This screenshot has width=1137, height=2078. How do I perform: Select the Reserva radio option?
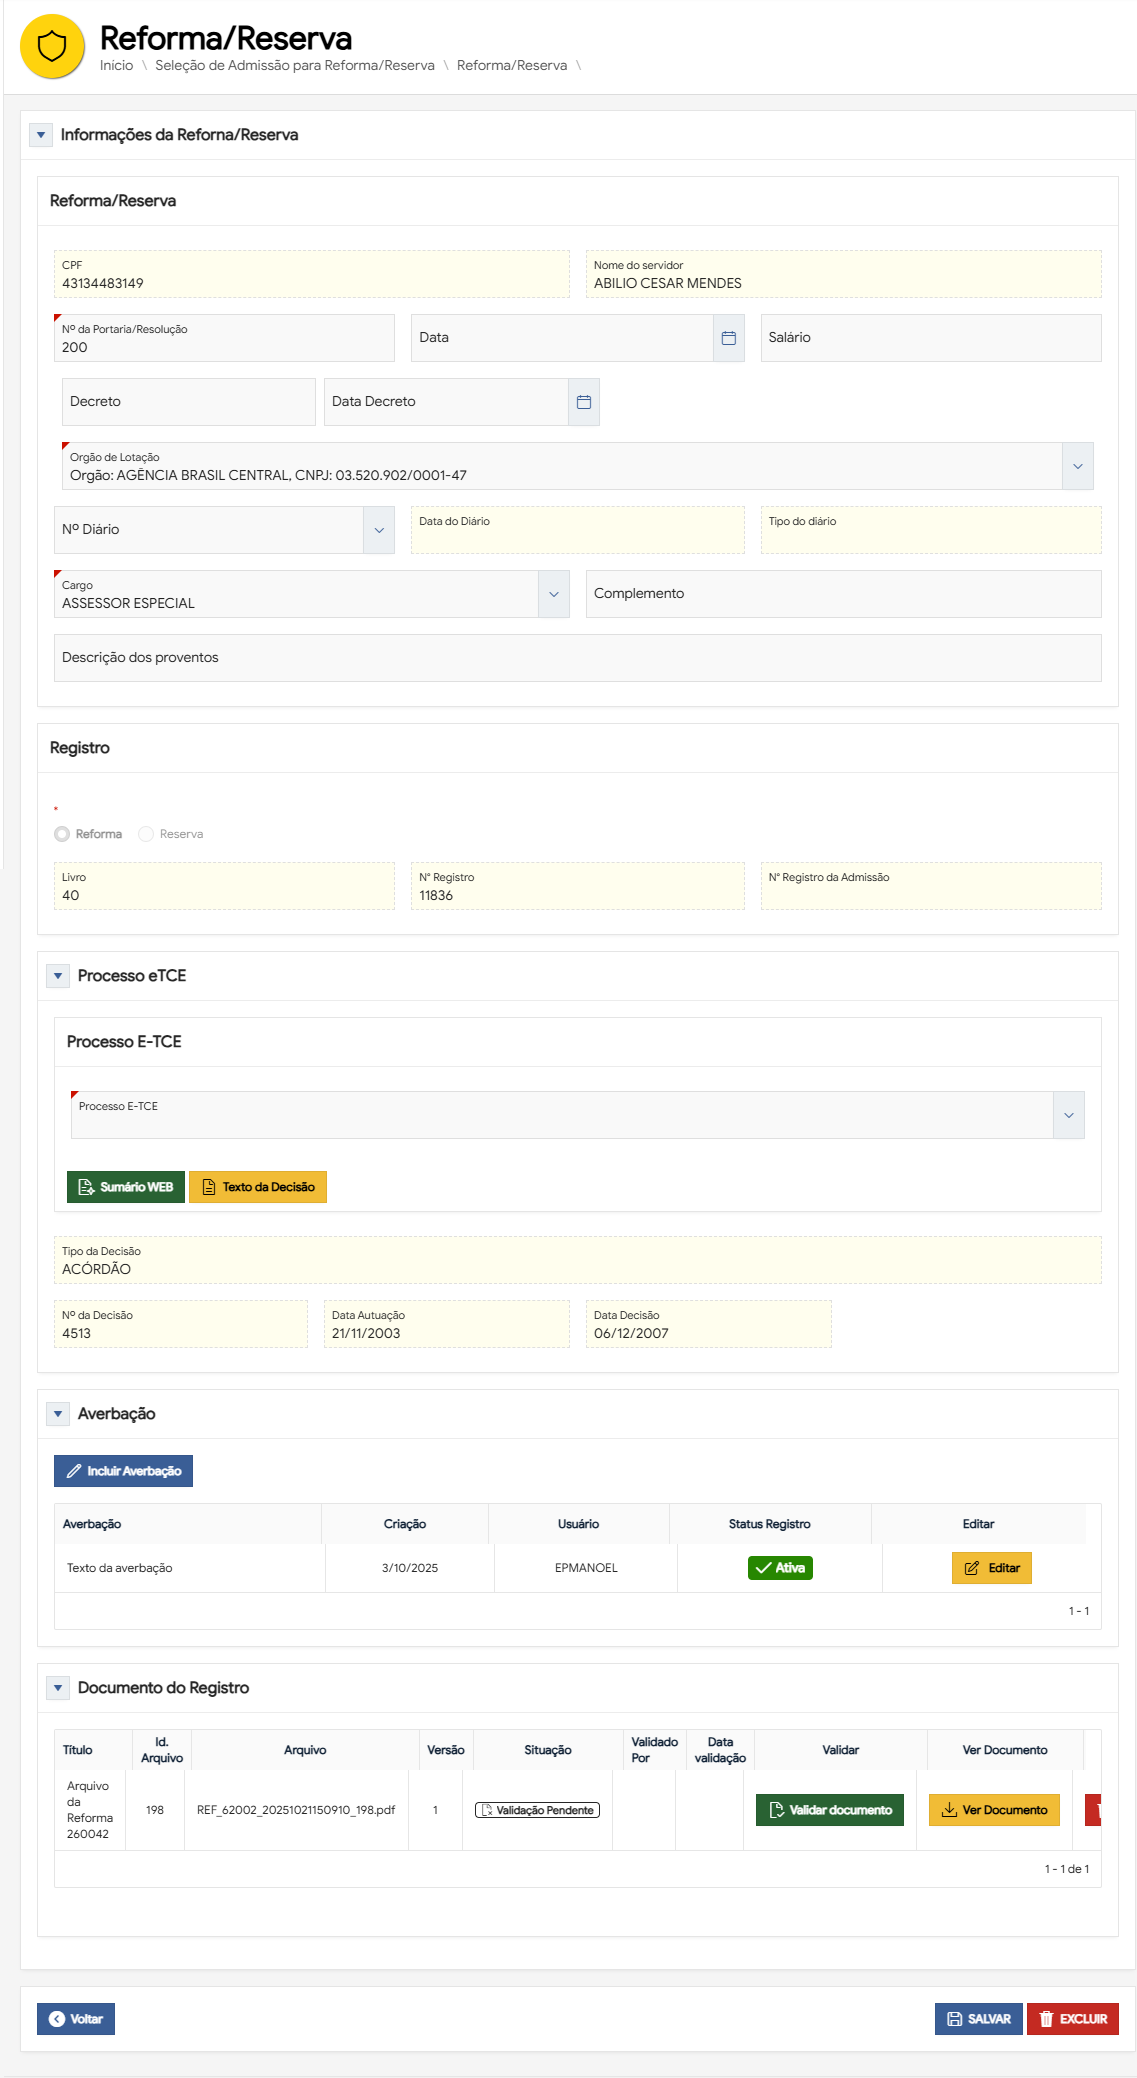click(147, 834)
